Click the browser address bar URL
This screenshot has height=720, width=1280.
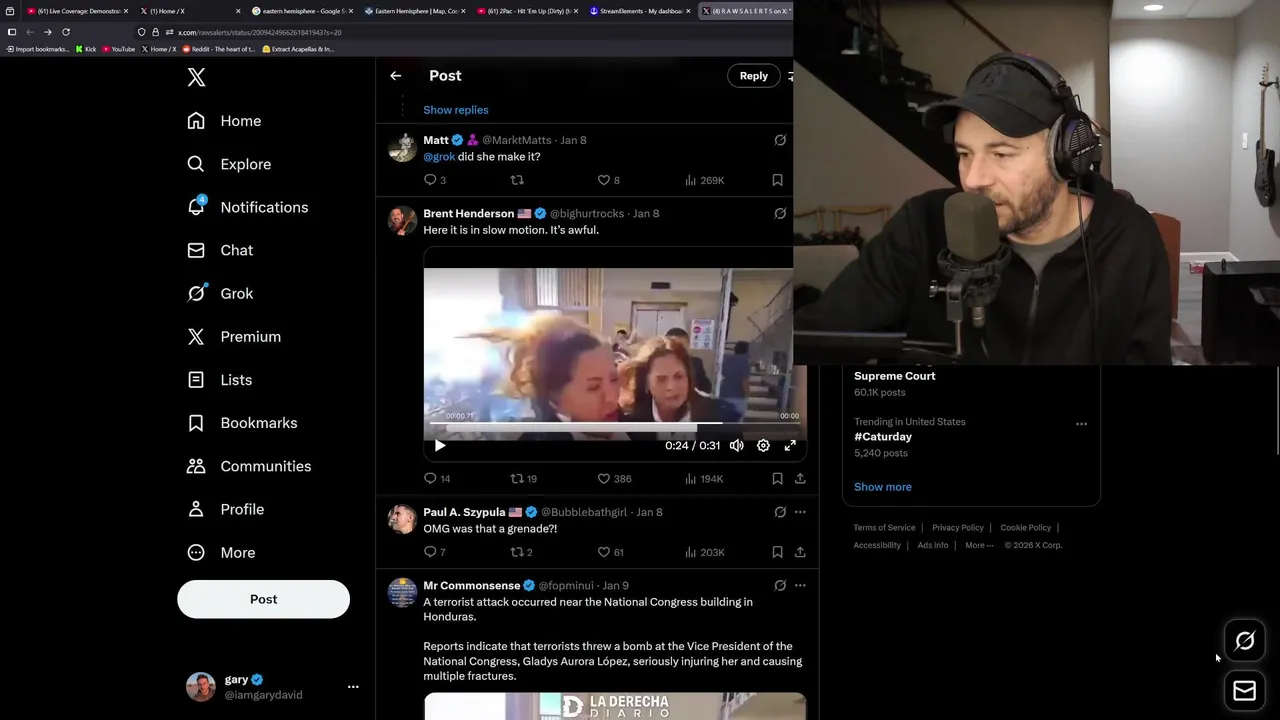coord(260,32)
